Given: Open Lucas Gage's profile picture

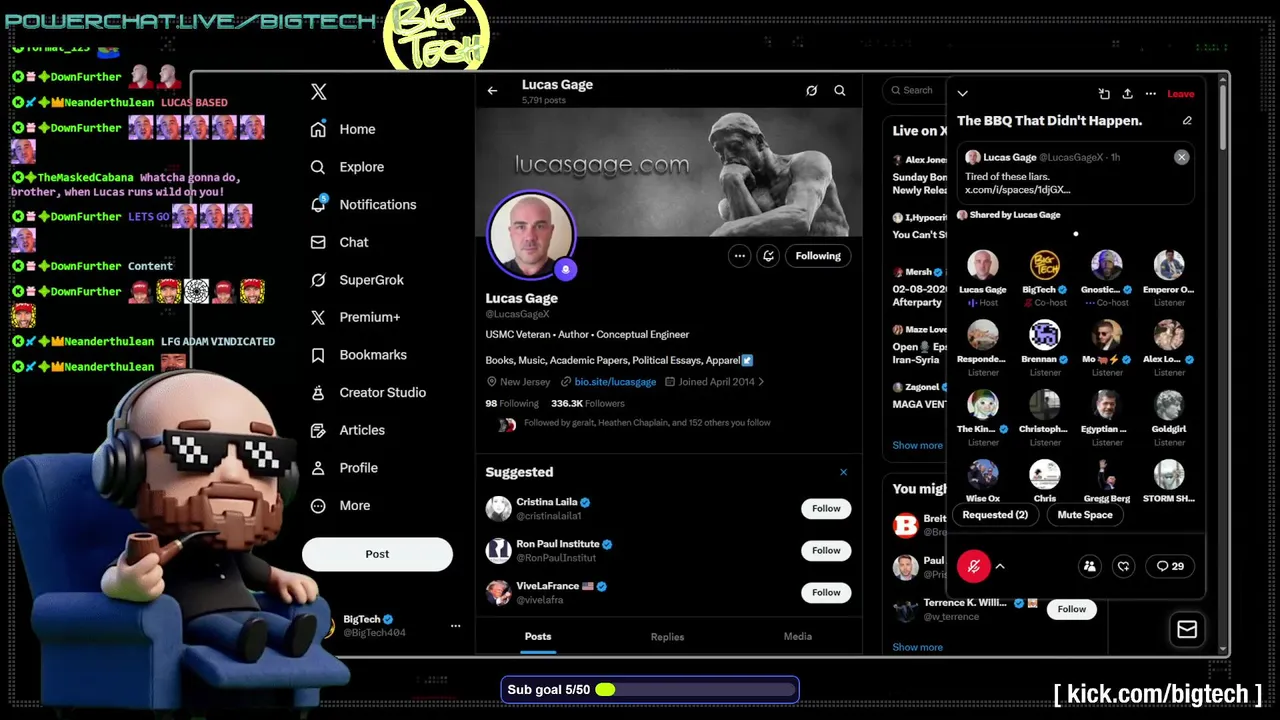Looking at the screenshot, I should pyautogui.click(x=530, y=235).
